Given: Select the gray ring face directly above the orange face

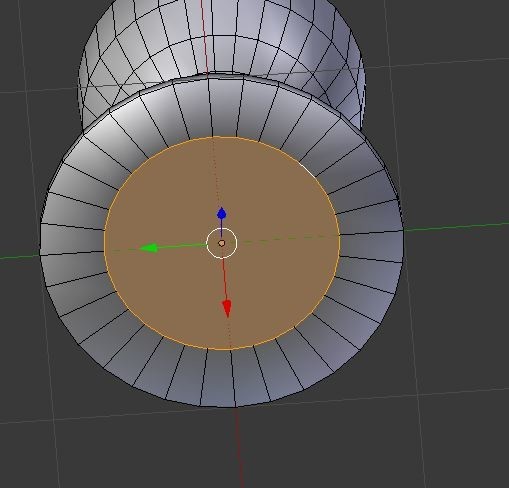Looking at the screenshot, I should pyautogui.click(x=223, y=107).
